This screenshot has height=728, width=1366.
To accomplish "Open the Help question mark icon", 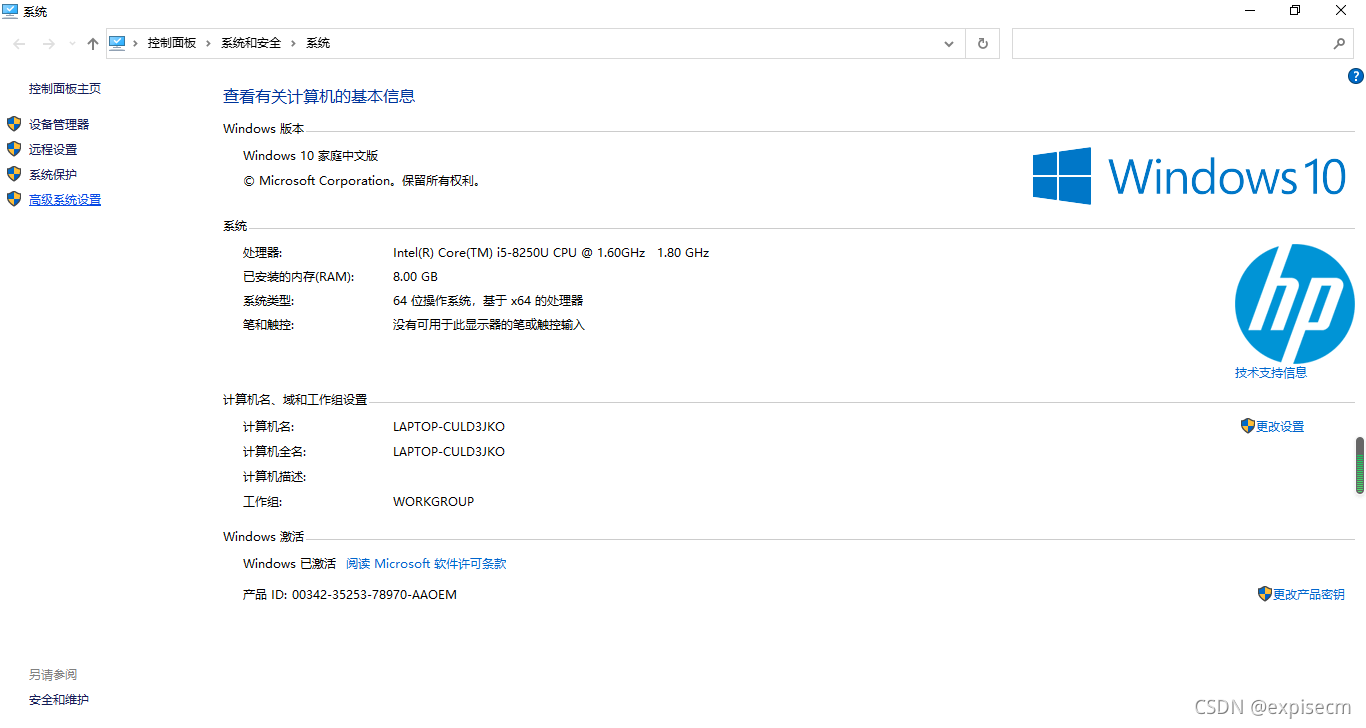I will pos(1356,76).
